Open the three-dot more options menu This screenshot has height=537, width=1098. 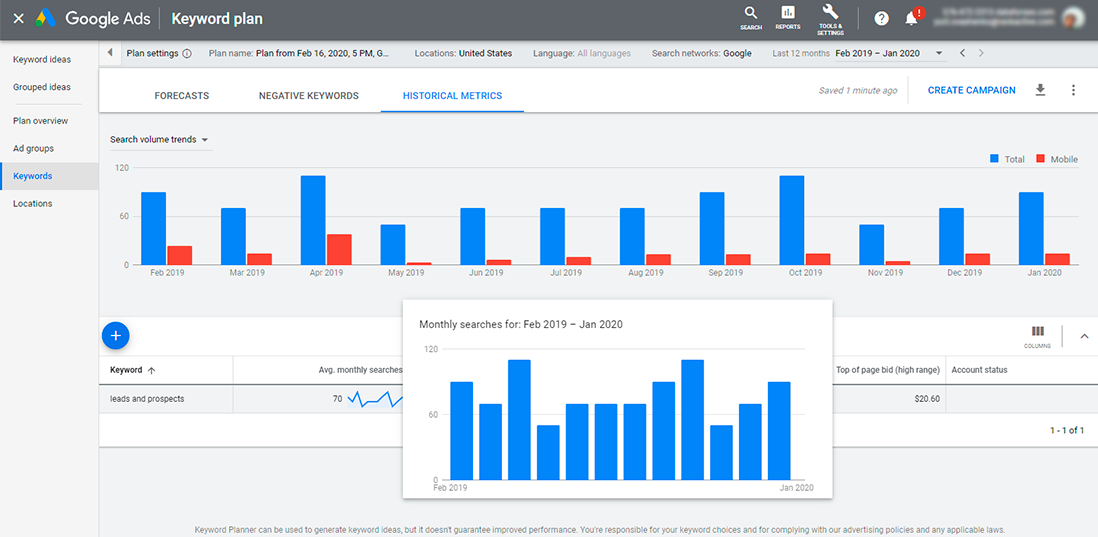[x=1073, y=90]
